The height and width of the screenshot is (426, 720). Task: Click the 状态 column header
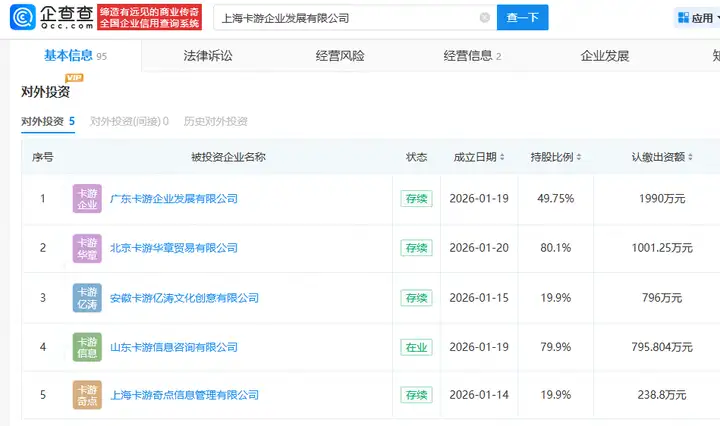[416, 157]
